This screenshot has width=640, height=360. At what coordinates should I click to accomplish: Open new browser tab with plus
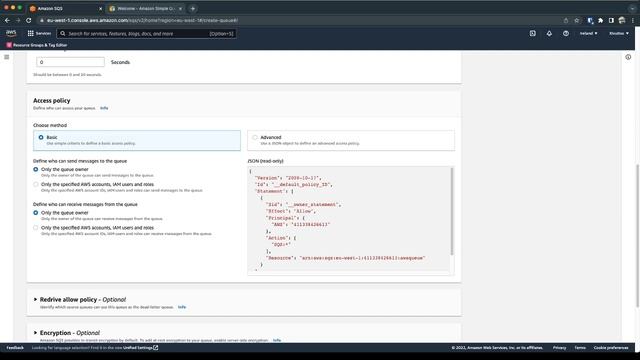point(193,9)
